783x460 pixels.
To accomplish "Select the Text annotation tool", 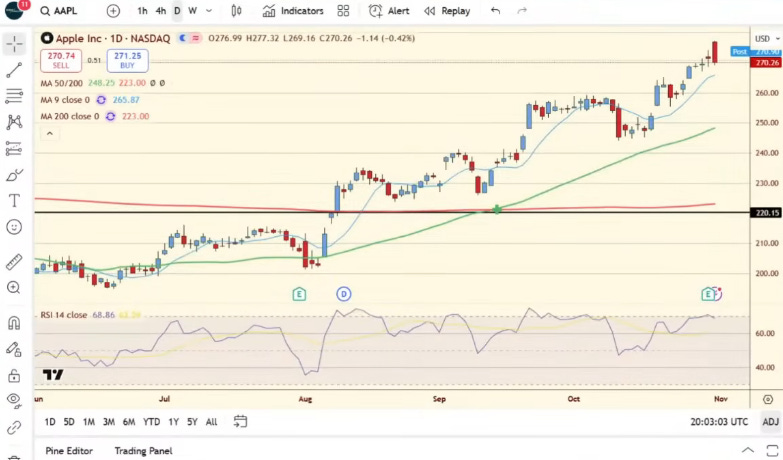I will point(14,201).
